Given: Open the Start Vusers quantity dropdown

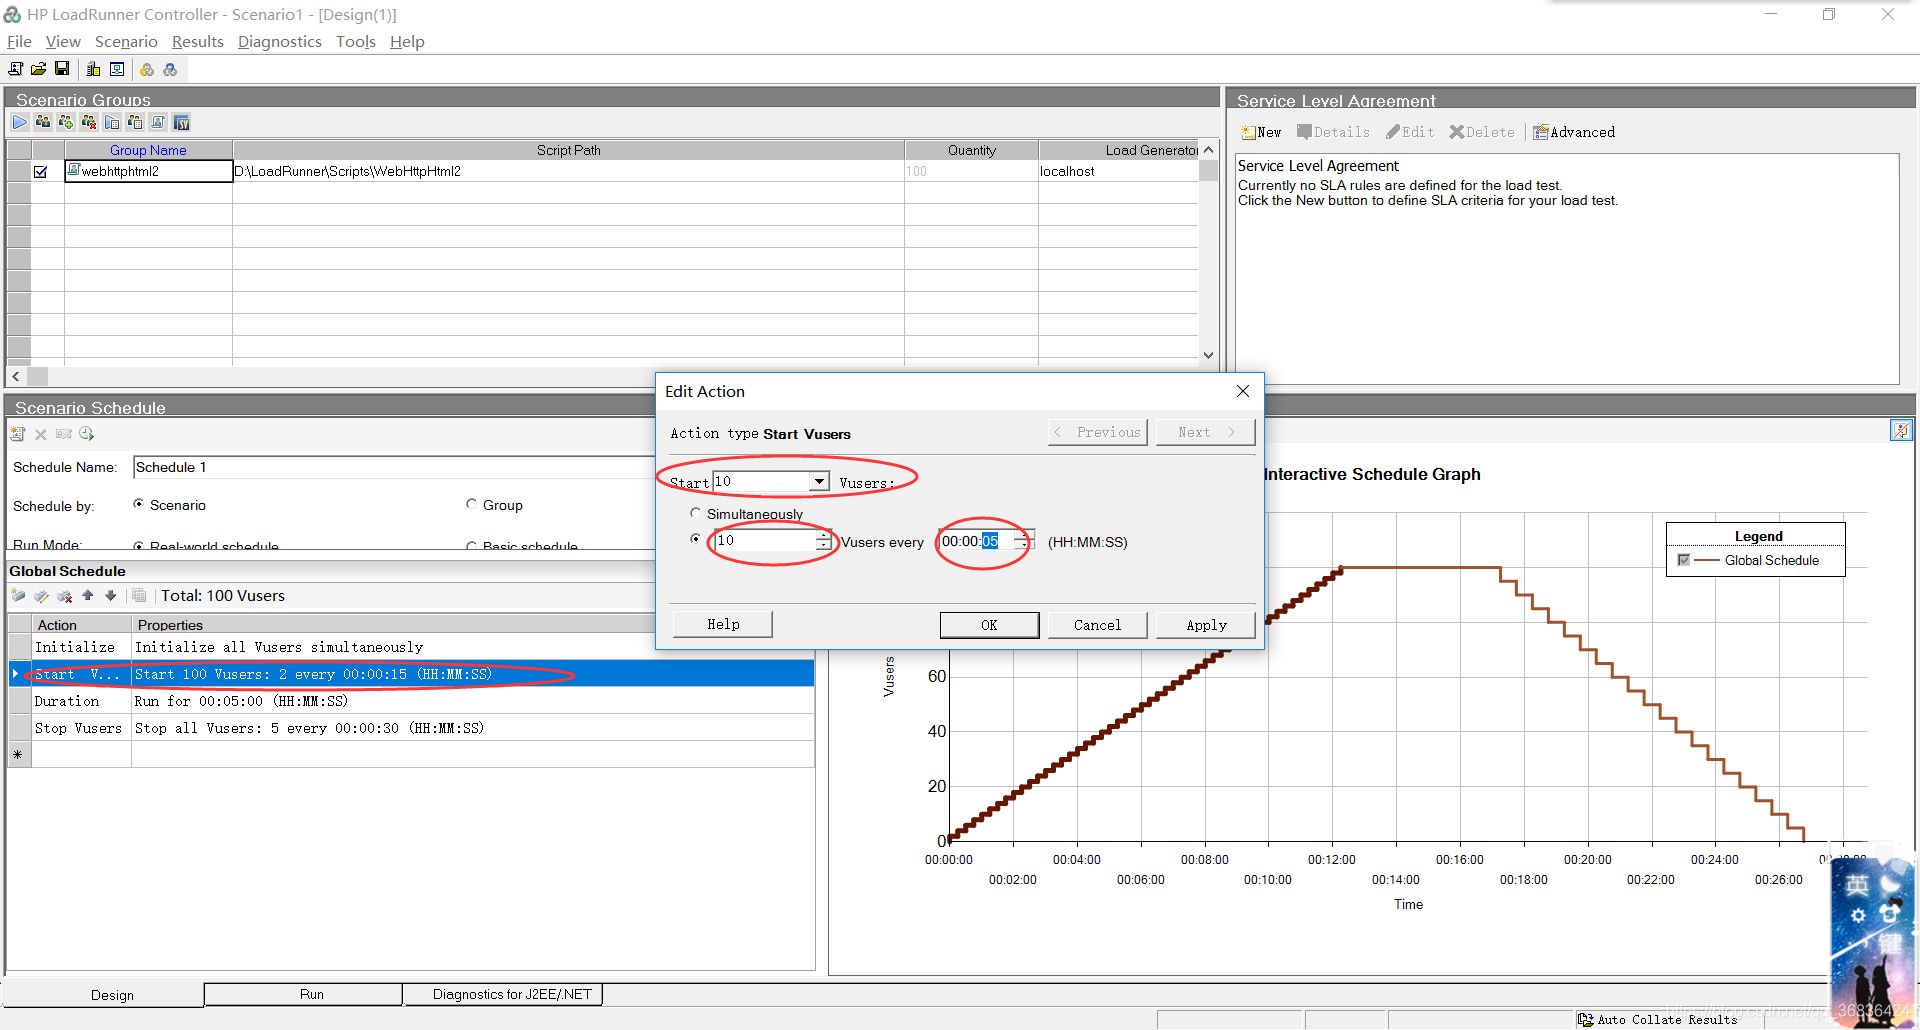Looking at the screenshot, I should pos(819,482).
